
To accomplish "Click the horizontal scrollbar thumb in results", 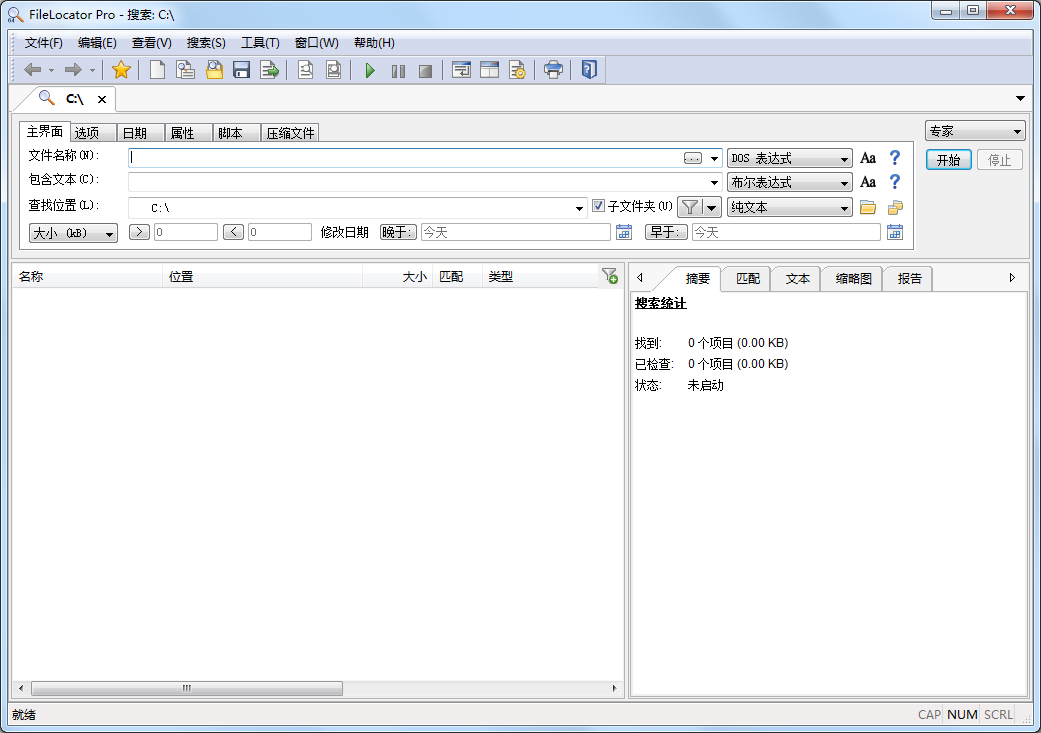I will (187, 689).
